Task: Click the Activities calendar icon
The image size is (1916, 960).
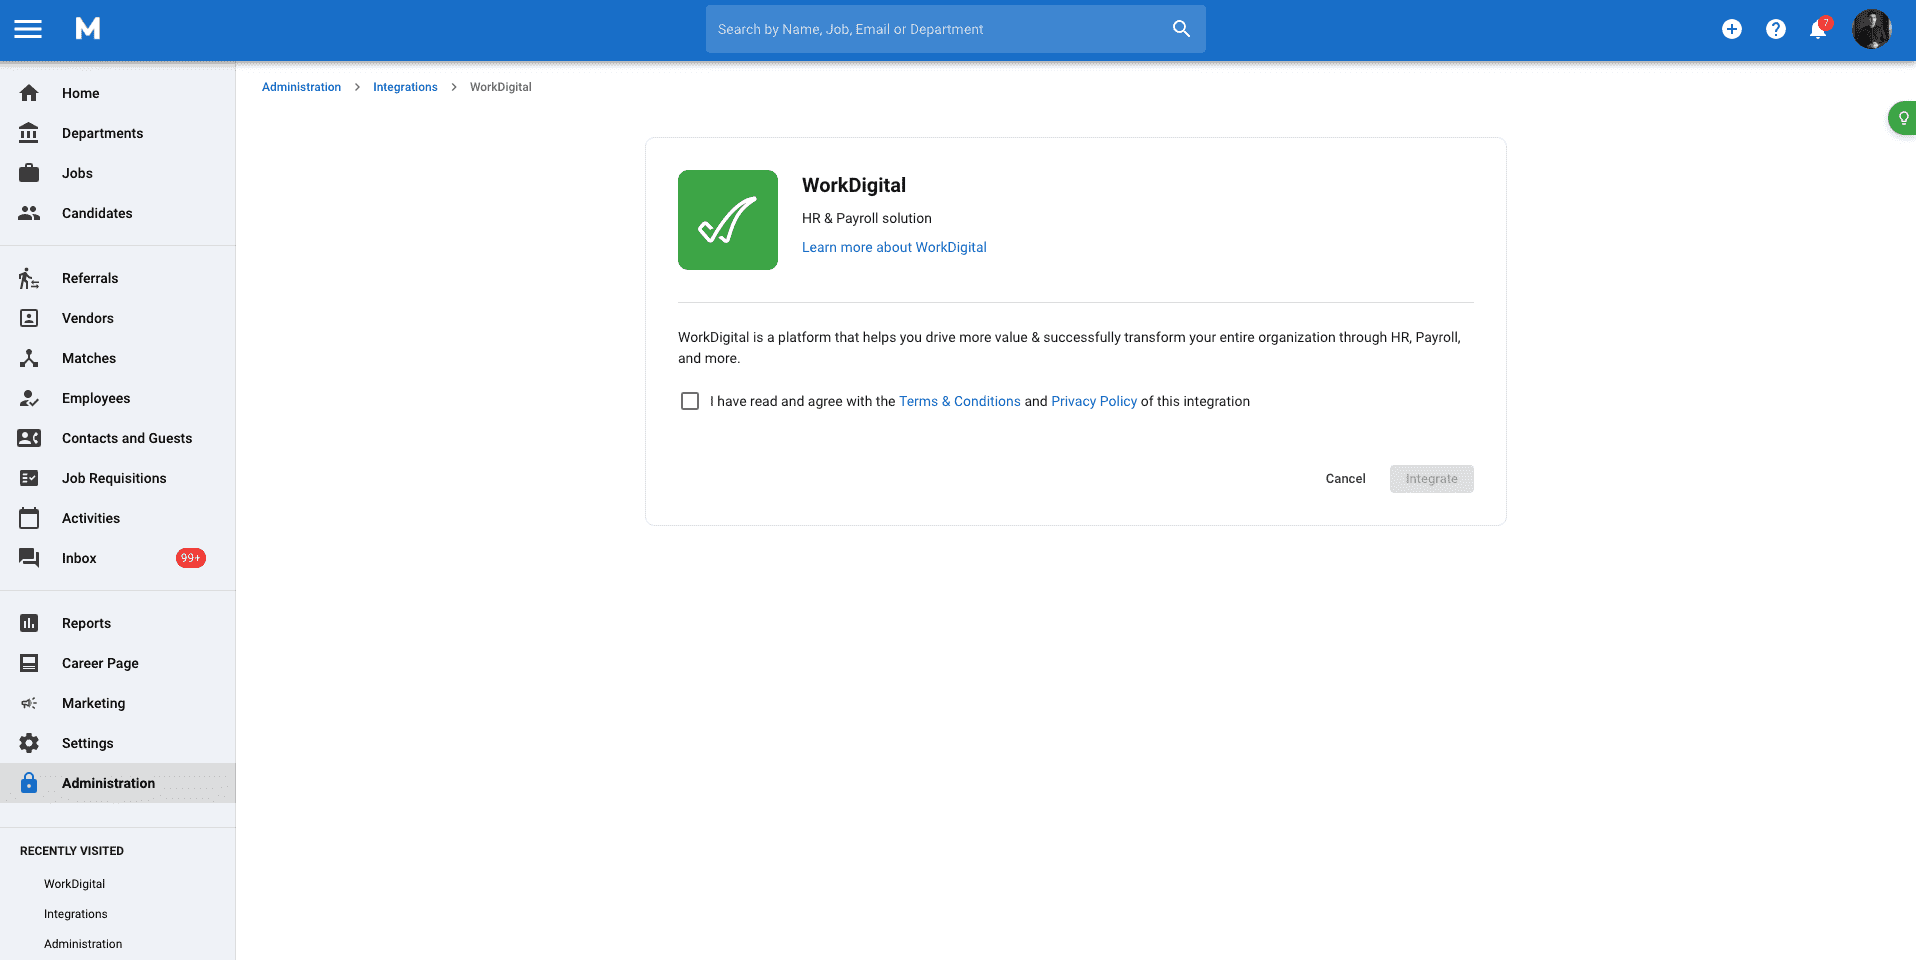Action: tap(29, 518)
